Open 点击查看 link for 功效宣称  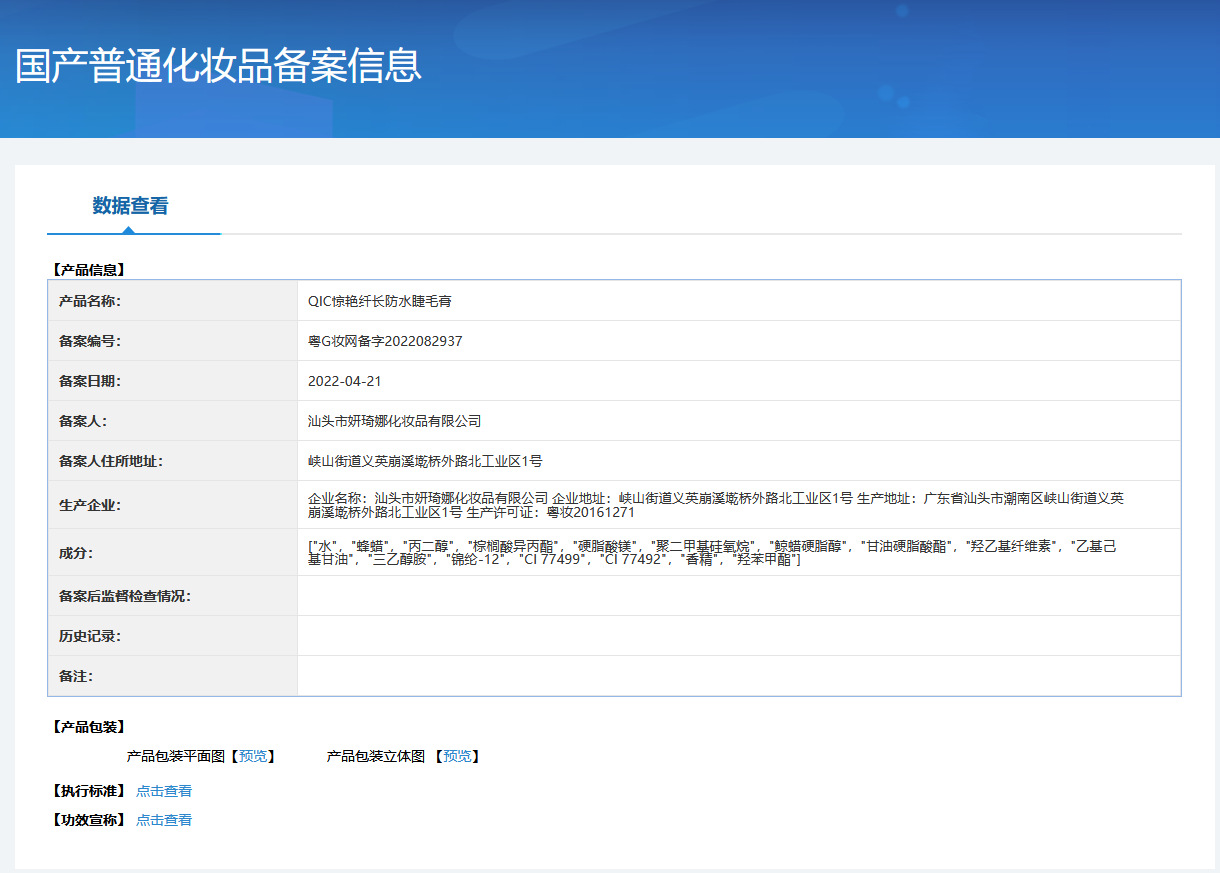[x=164, y=820]
